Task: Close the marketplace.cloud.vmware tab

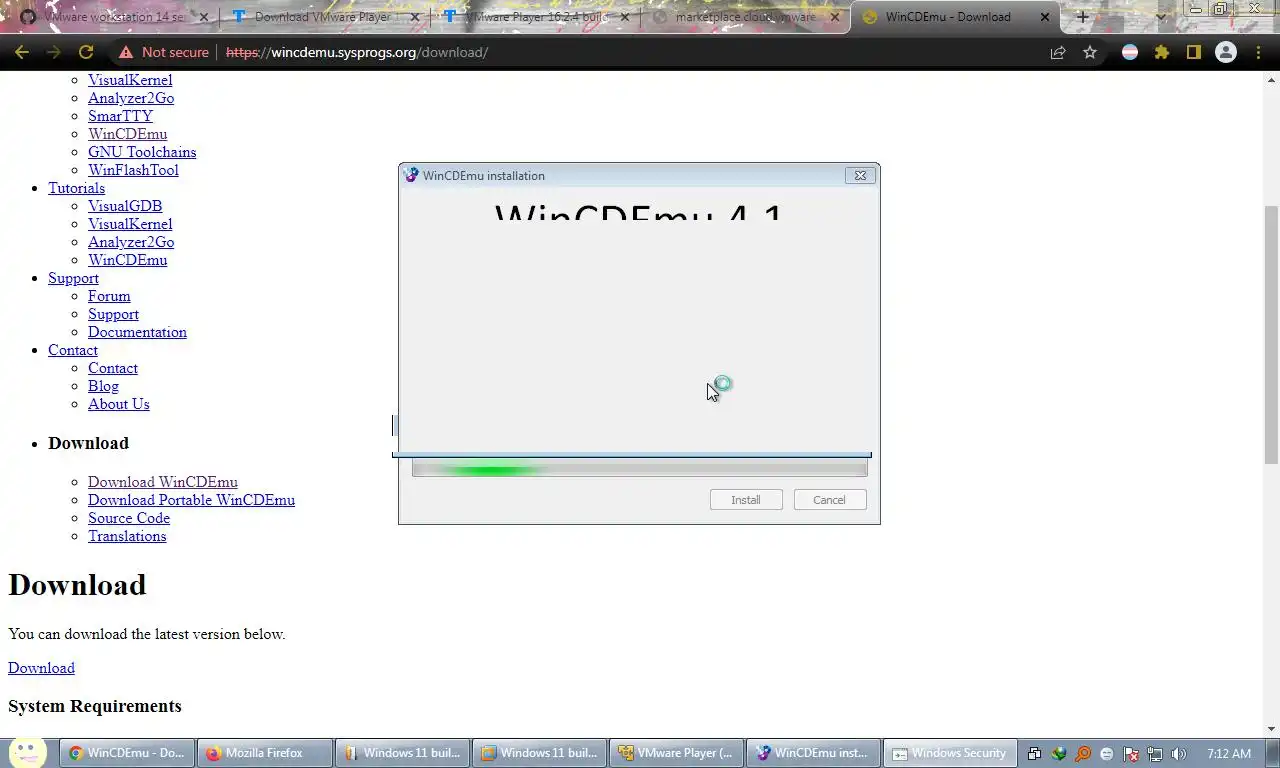Action: pyautogui.click(x=835, y=17)
